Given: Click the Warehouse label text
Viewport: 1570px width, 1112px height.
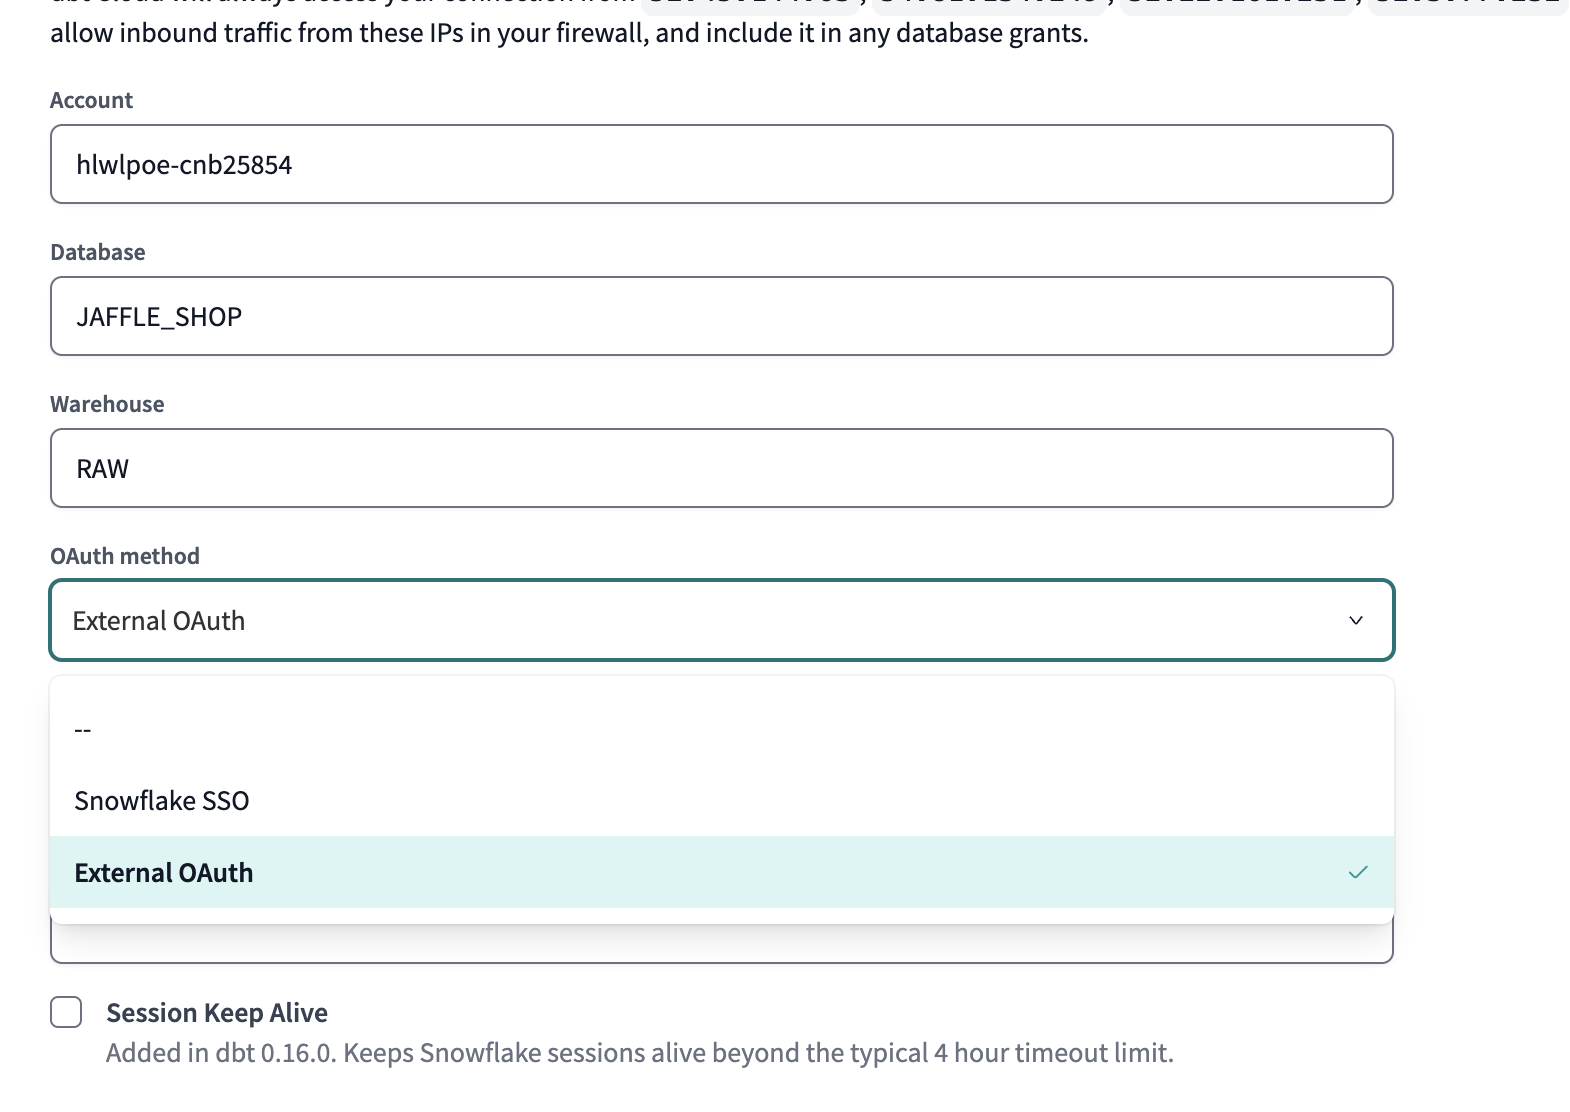Looking at the screenshot, I should tap(106, 403).
